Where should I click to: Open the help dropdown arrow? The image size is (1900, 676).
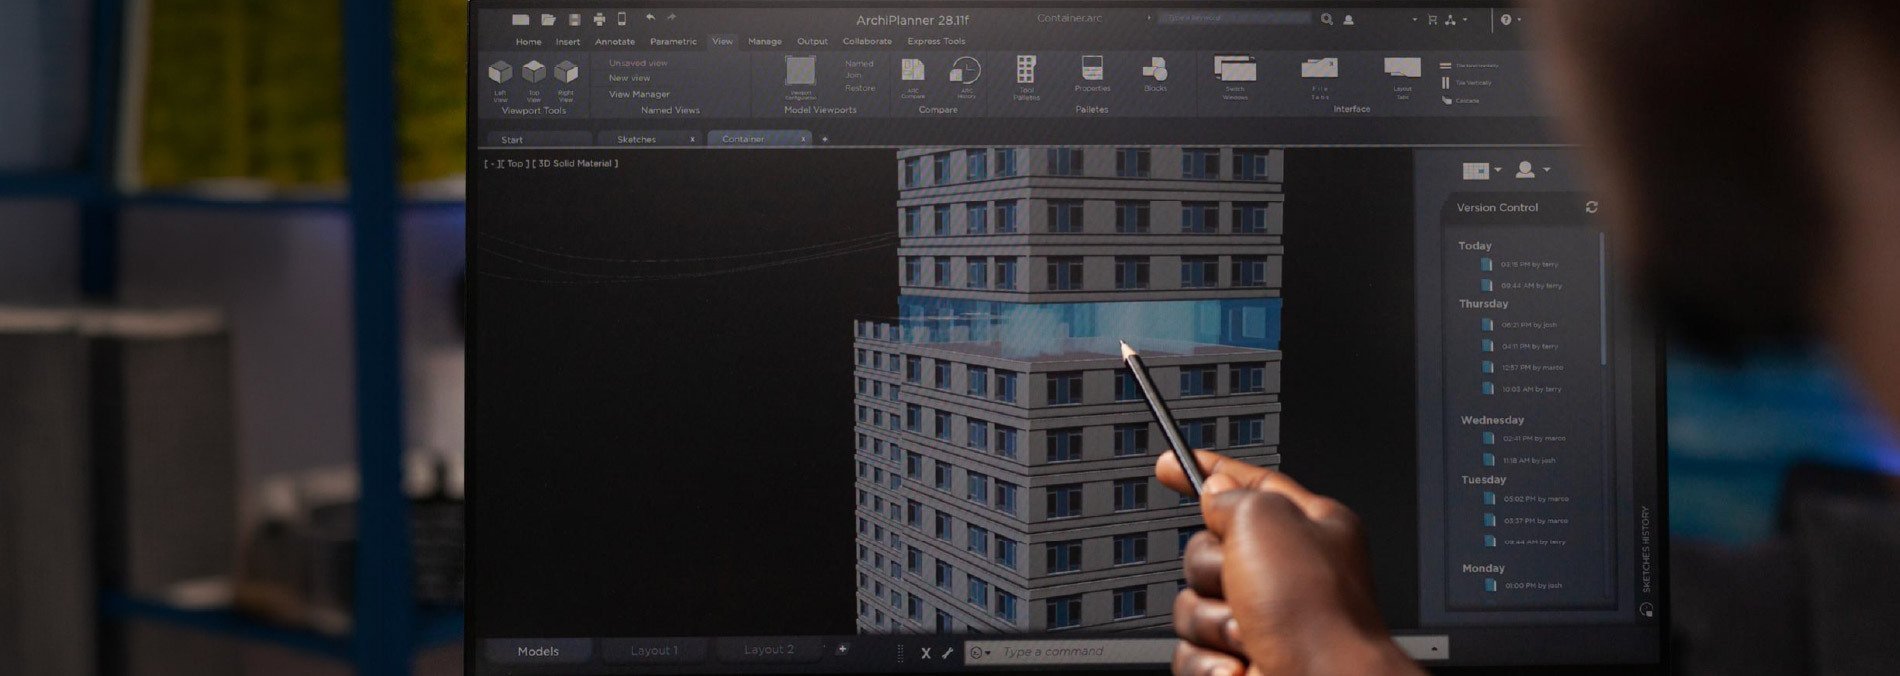1519,19
